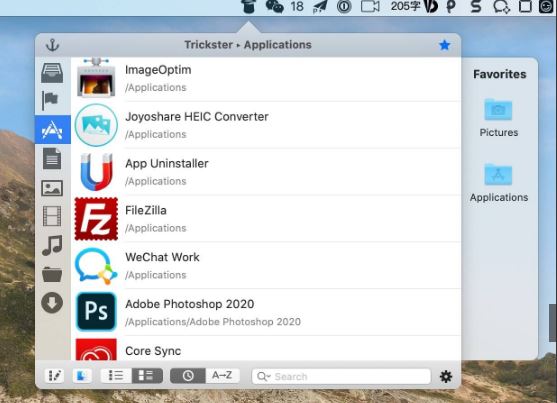Select the Downloads arrow sidebar icon

[52, 303]
